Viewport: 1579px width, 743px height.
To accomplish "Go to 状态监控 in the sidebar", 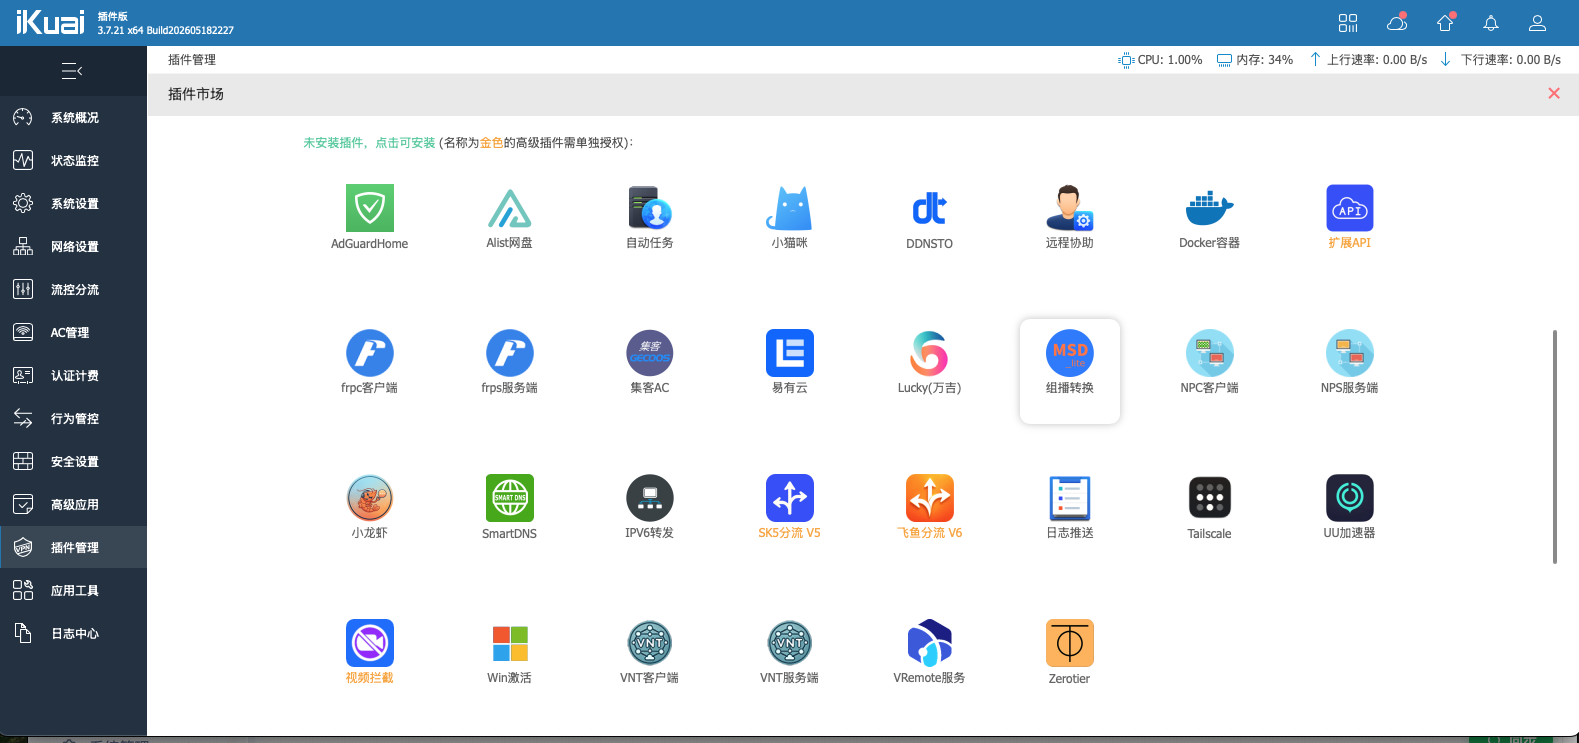I will click(x=73, y=161).
